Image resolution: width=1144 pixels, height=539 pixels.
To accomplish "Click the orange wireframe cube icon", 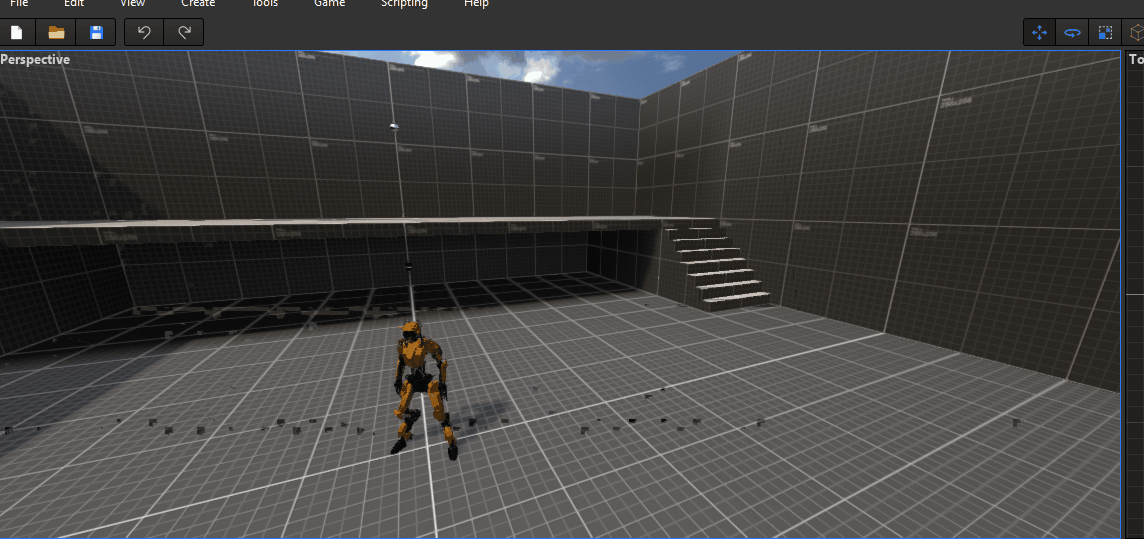I will (x=1135, y=33).
